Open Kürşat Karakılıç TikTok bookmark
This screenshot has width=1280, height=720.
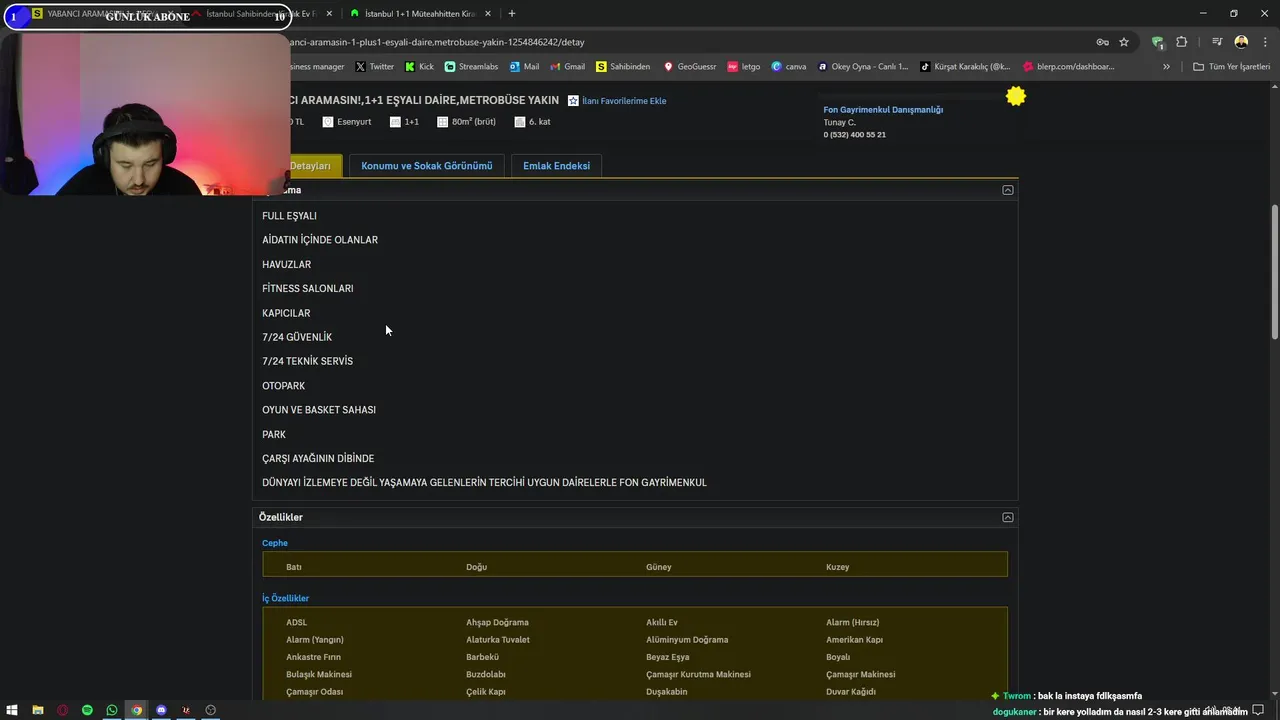point(965,67)
